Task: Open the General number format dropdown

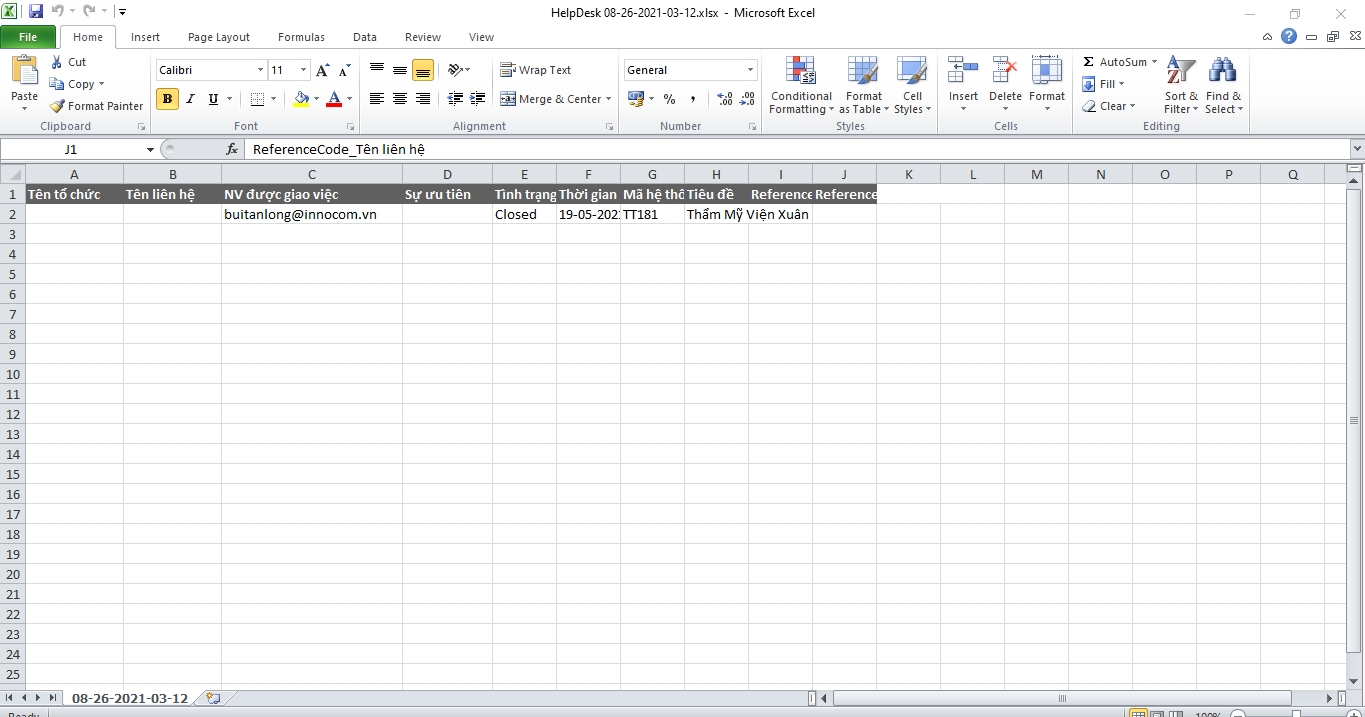Action: point(750,70)
